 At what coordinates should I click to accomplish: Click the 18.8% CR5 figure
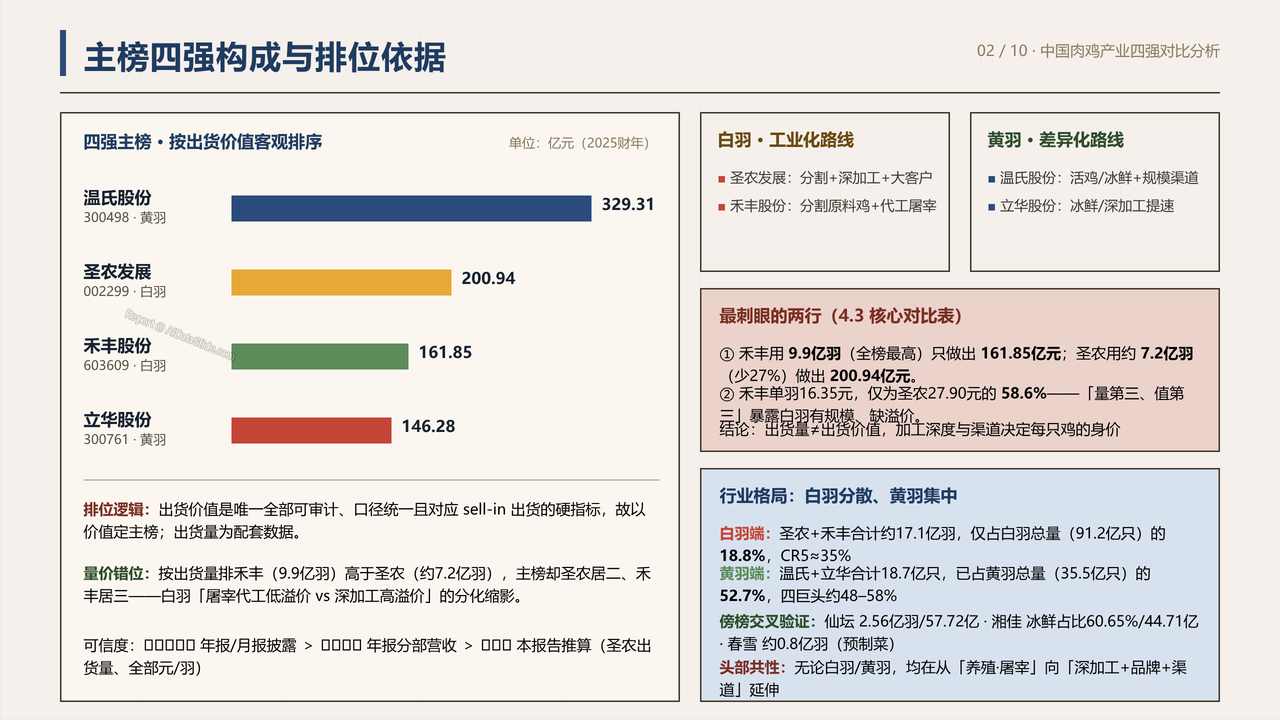(785, 555)
